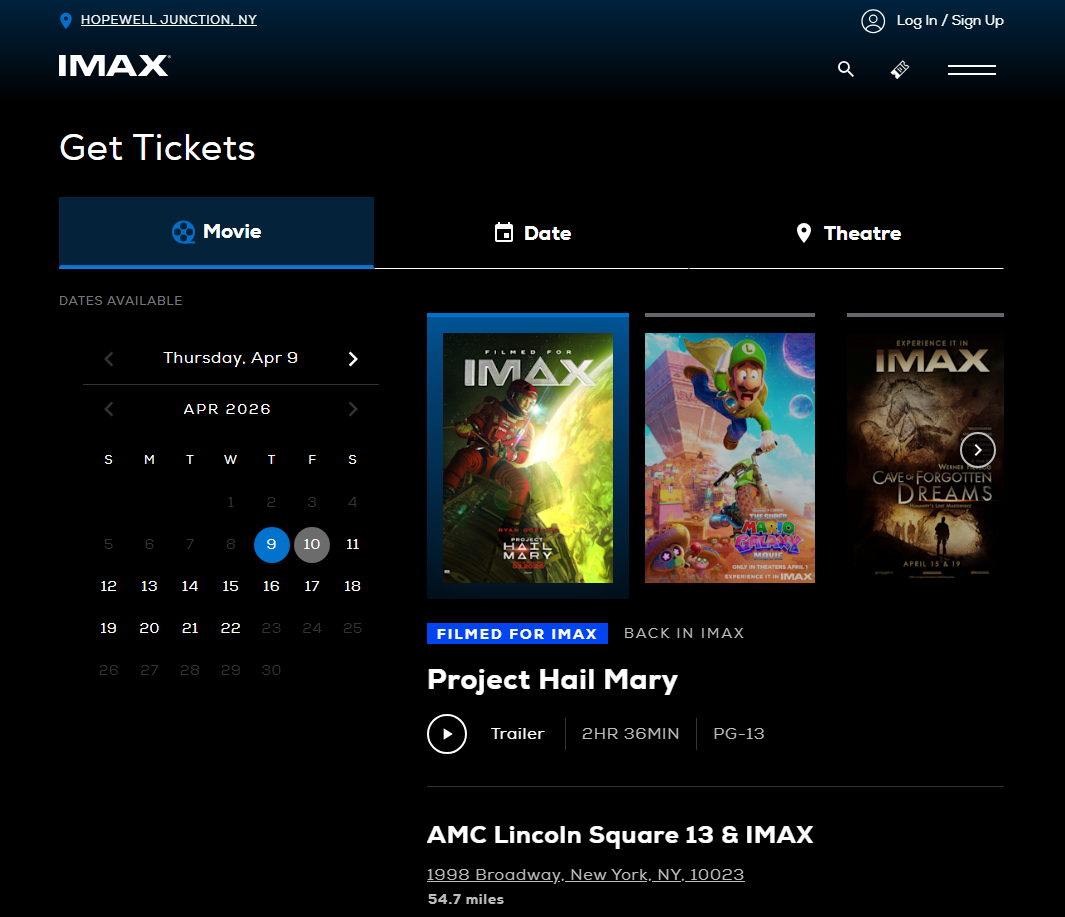This screenshot has width=1065, height=917.
Task: Select April 15 on the calendar
Action: (230, 586)
